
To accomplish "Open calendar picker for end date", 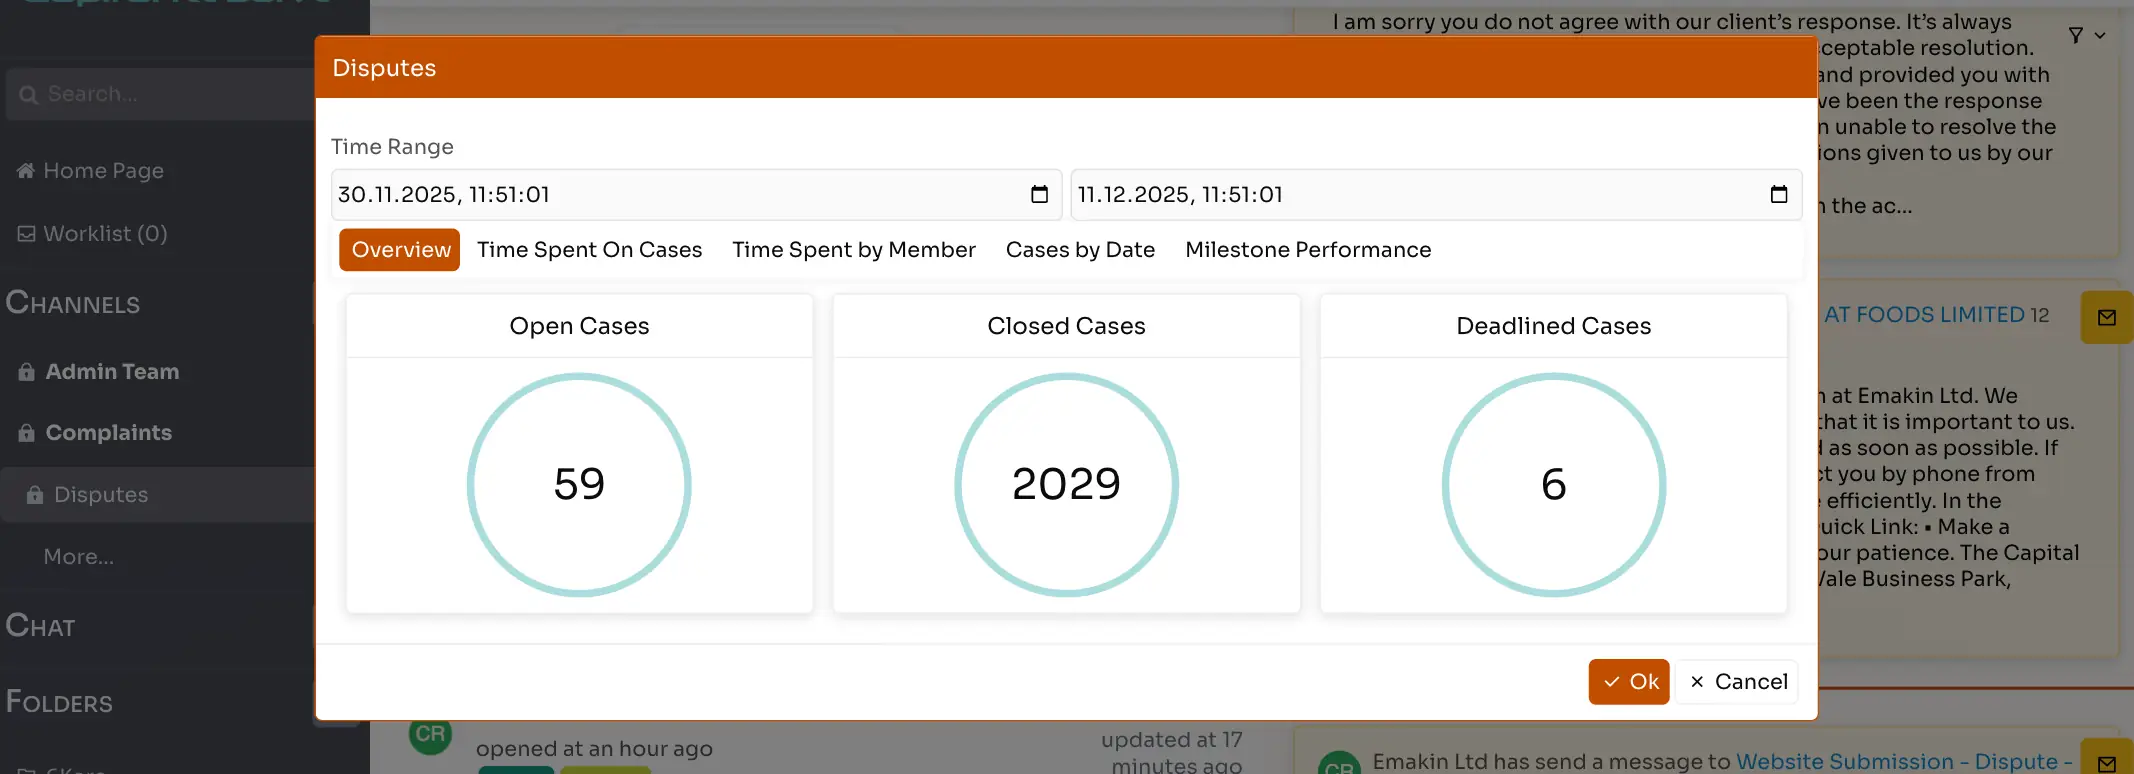I will click(x=1778, y=194).
